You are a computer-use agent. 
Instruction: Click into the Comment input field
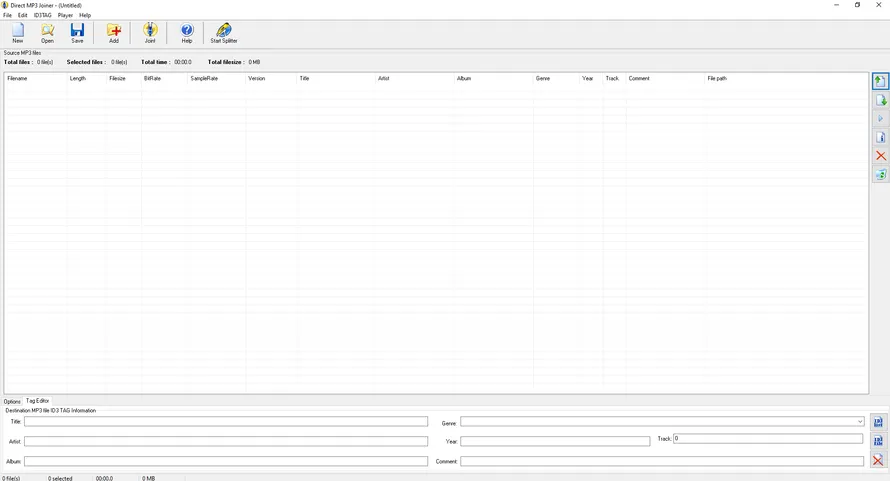[x=662, y=461]
